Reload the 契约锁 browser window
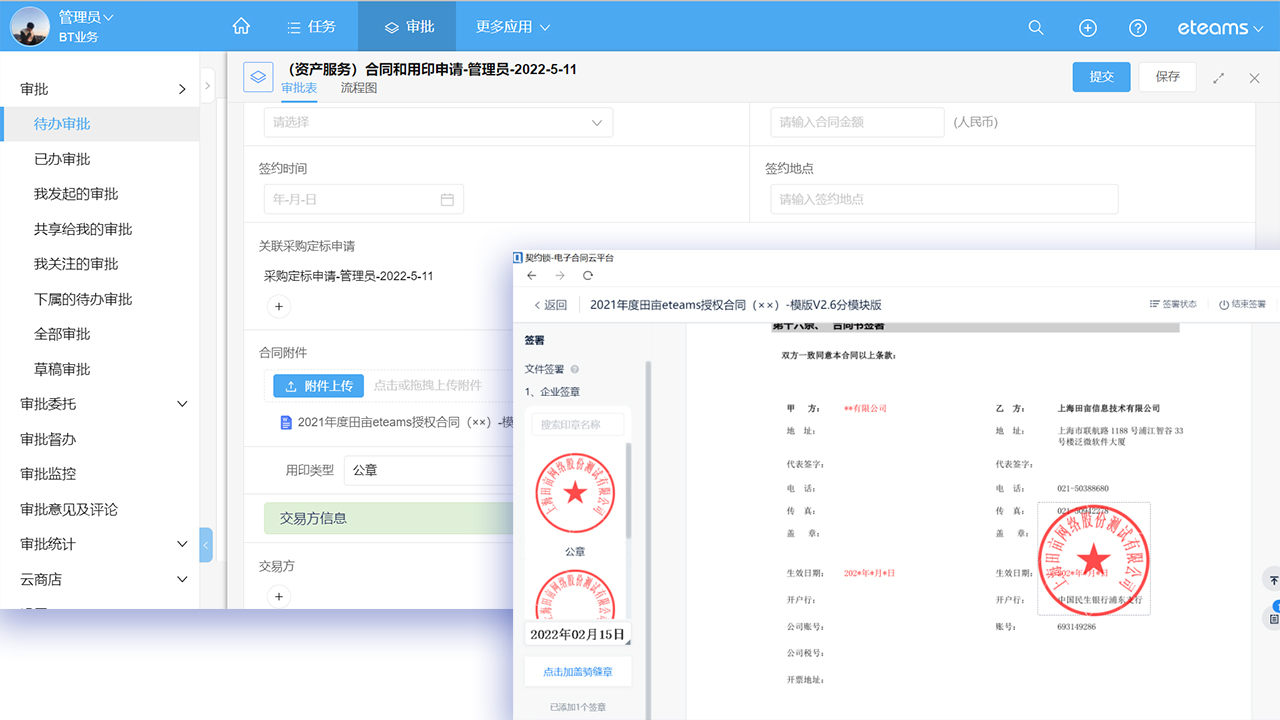1280x720 pixels. (588, 276)
